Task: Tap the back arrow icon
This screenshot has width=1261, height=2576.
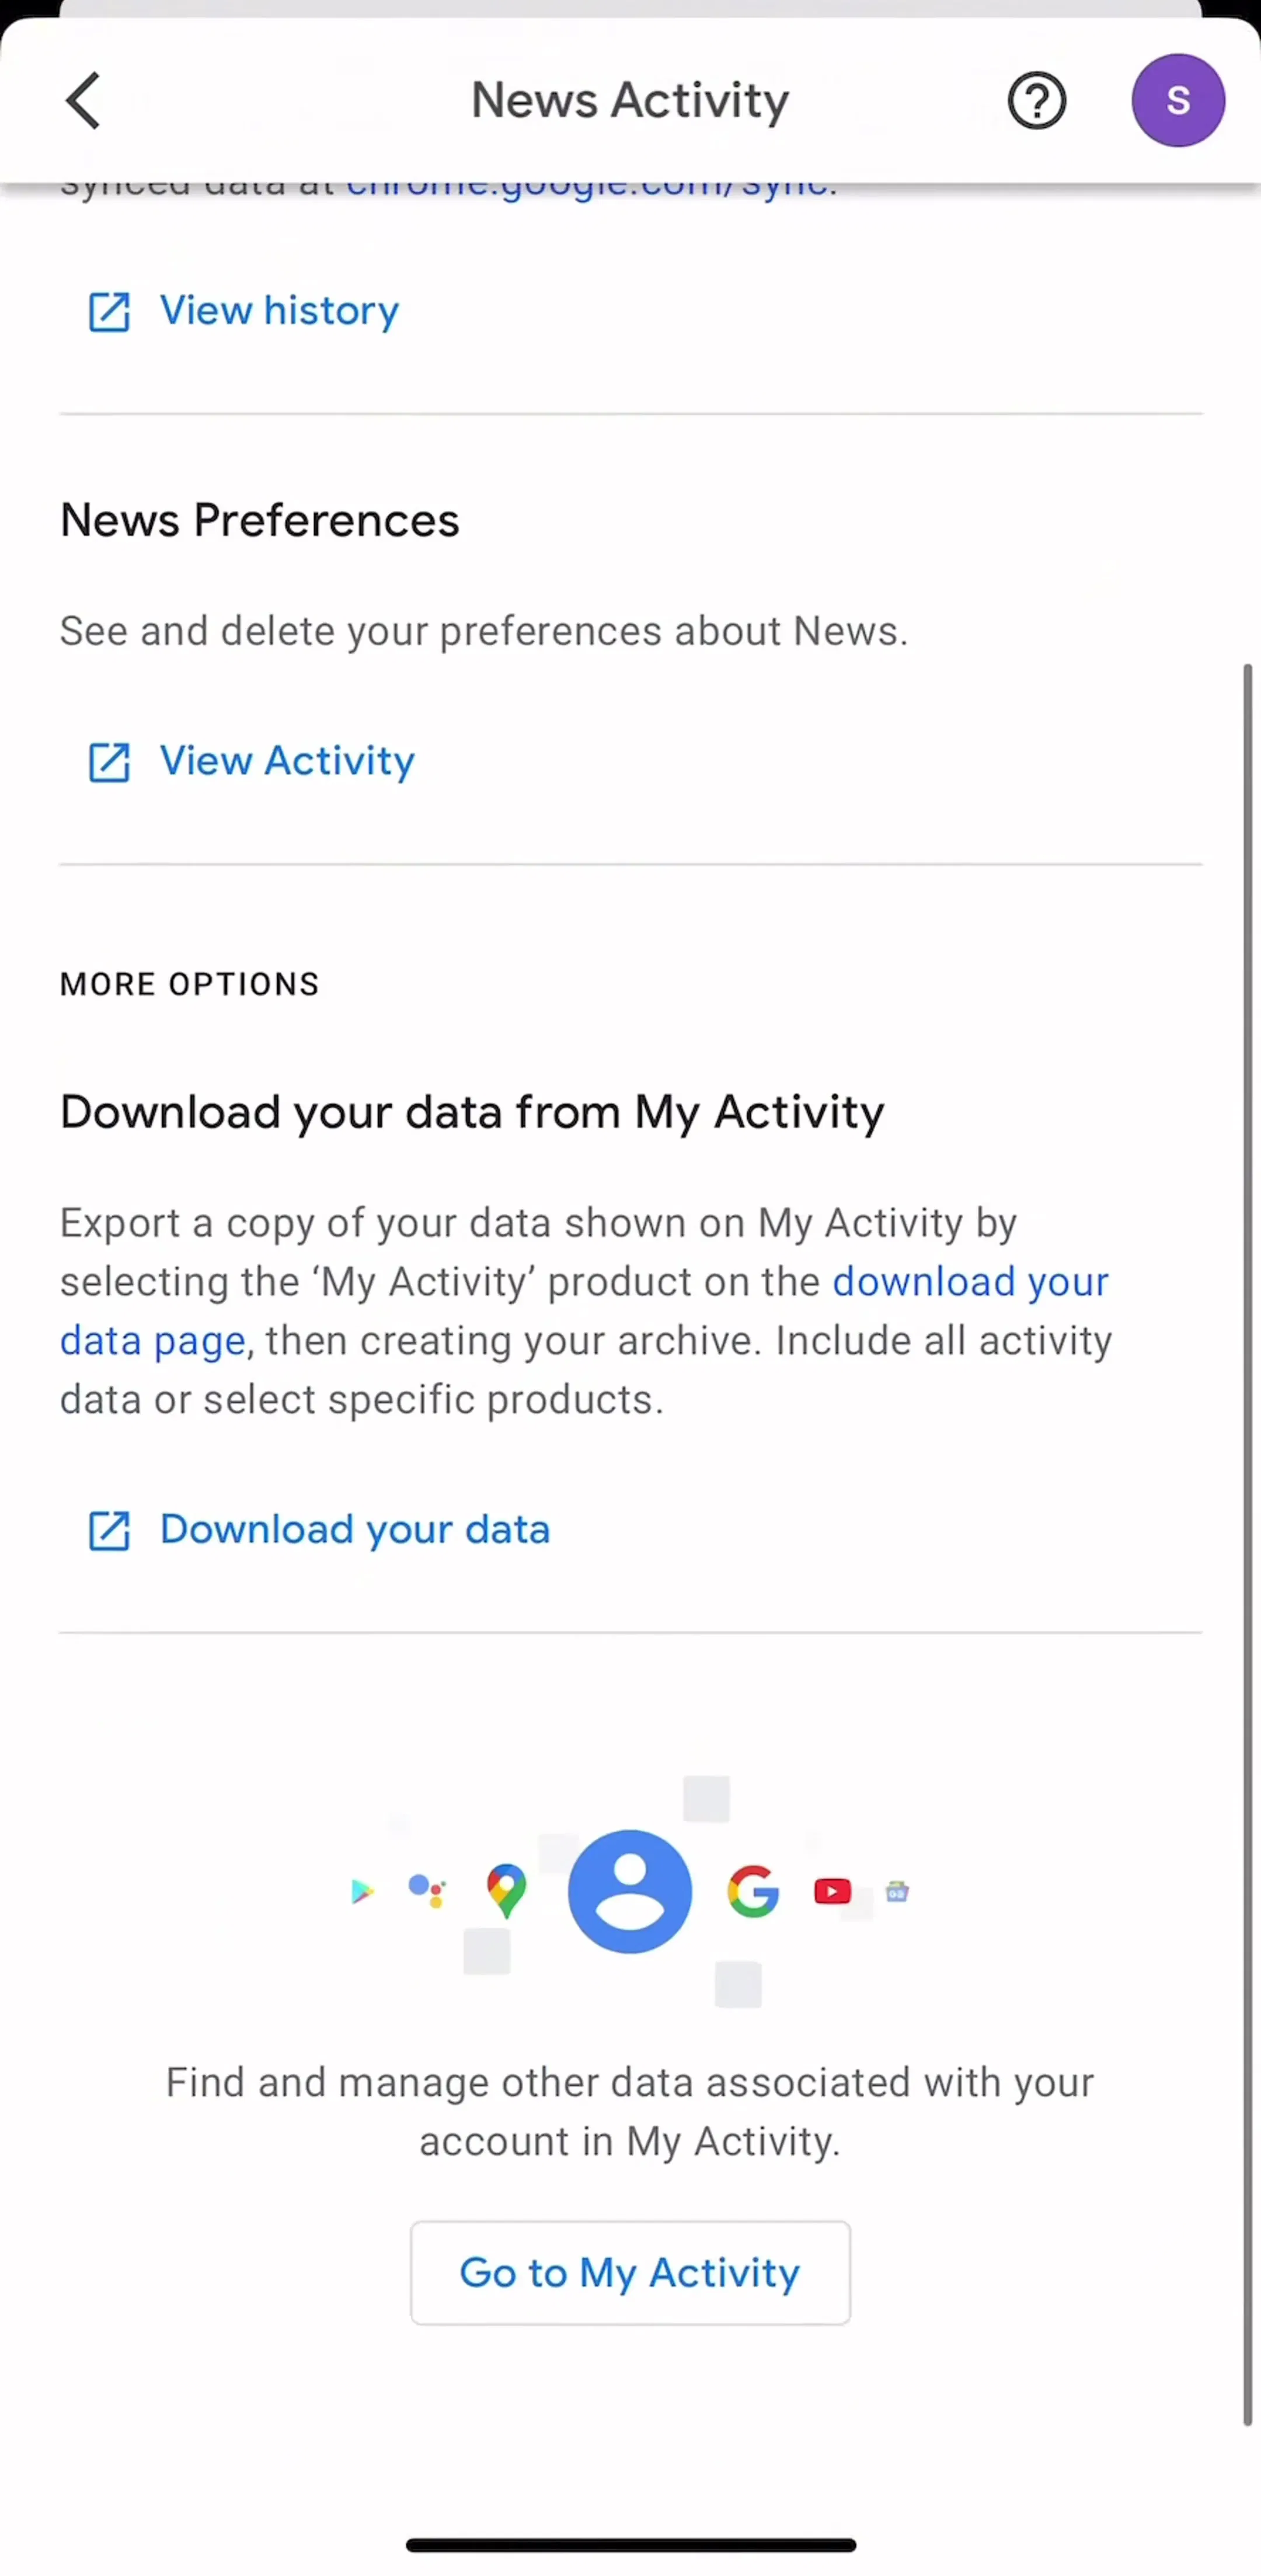Action: click(84, 100)
